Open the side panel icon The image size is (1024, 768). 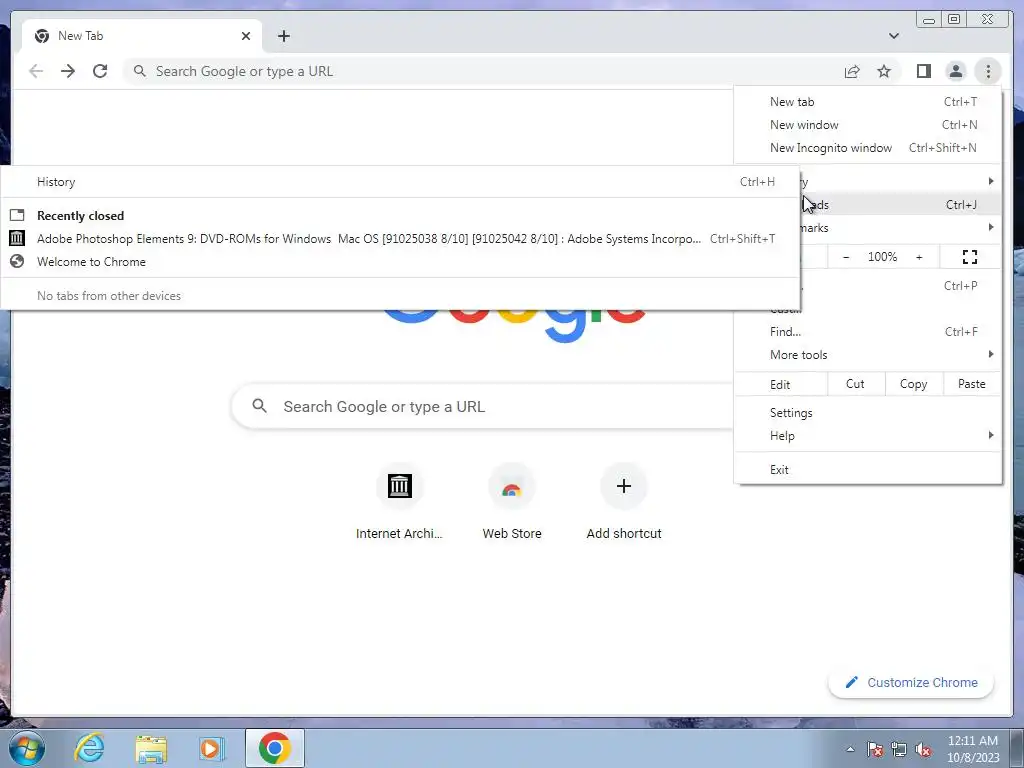(x=923, y=71)
